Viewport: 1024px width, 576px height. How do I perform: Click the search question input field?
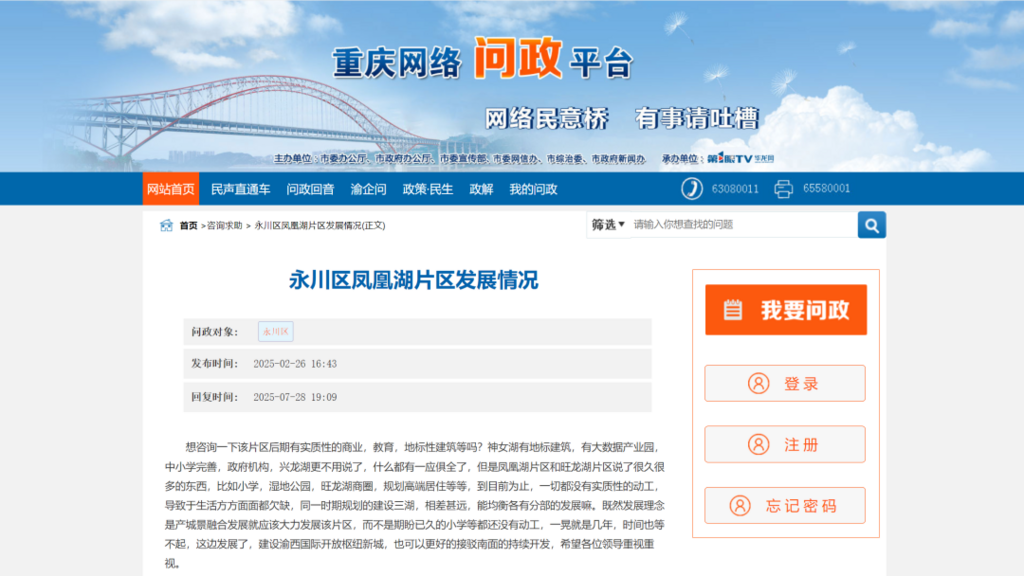click(740, 225)
